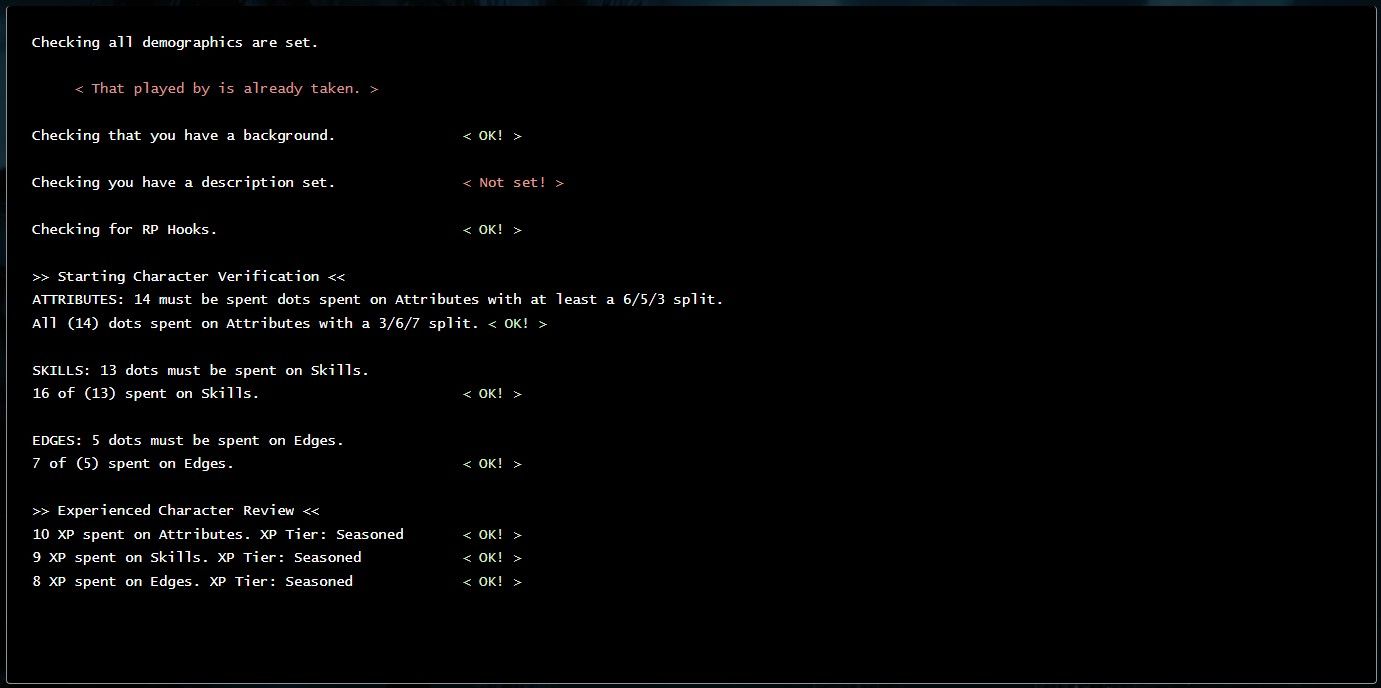Select 'EDGES: 5 dots must be spent' line
Screen dimensions: 1381x688
click(188, 441)
